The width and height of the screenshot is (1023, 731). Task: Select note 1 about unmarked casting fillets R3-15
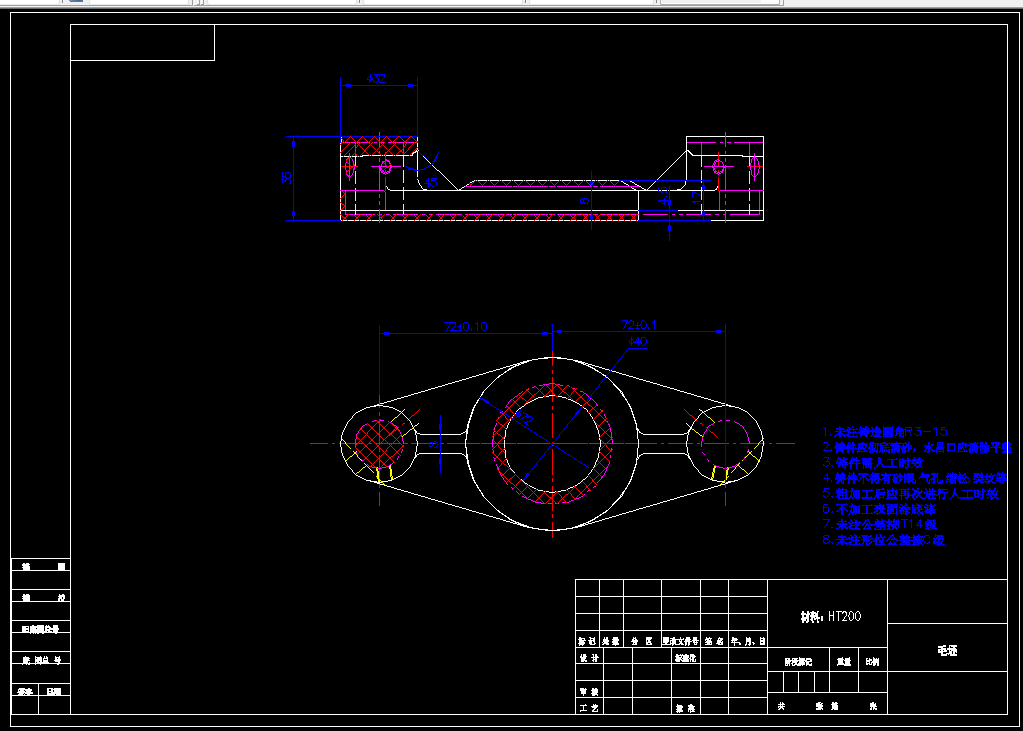tap(885, 431)
